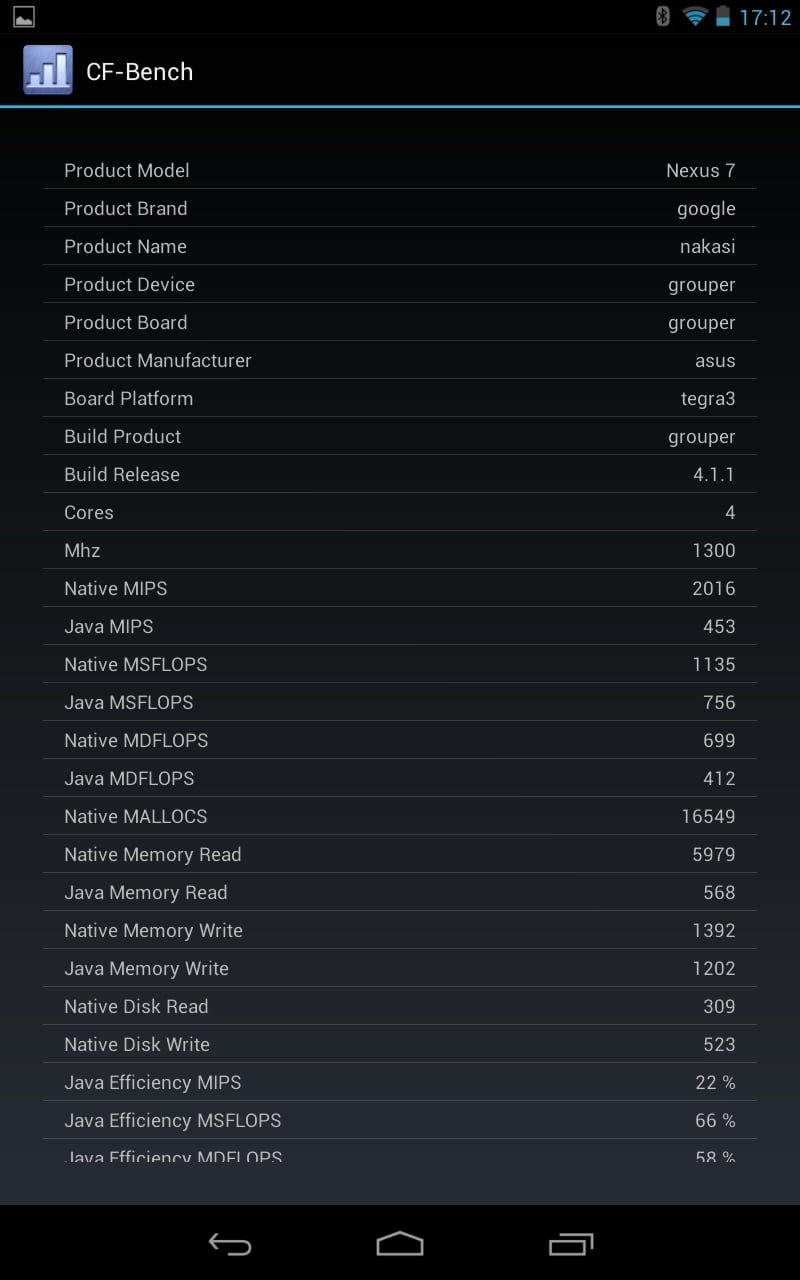The height and width of the screenshot is (1280, 800).
Task: Select the Cores row
Action: tap(400, 512)
